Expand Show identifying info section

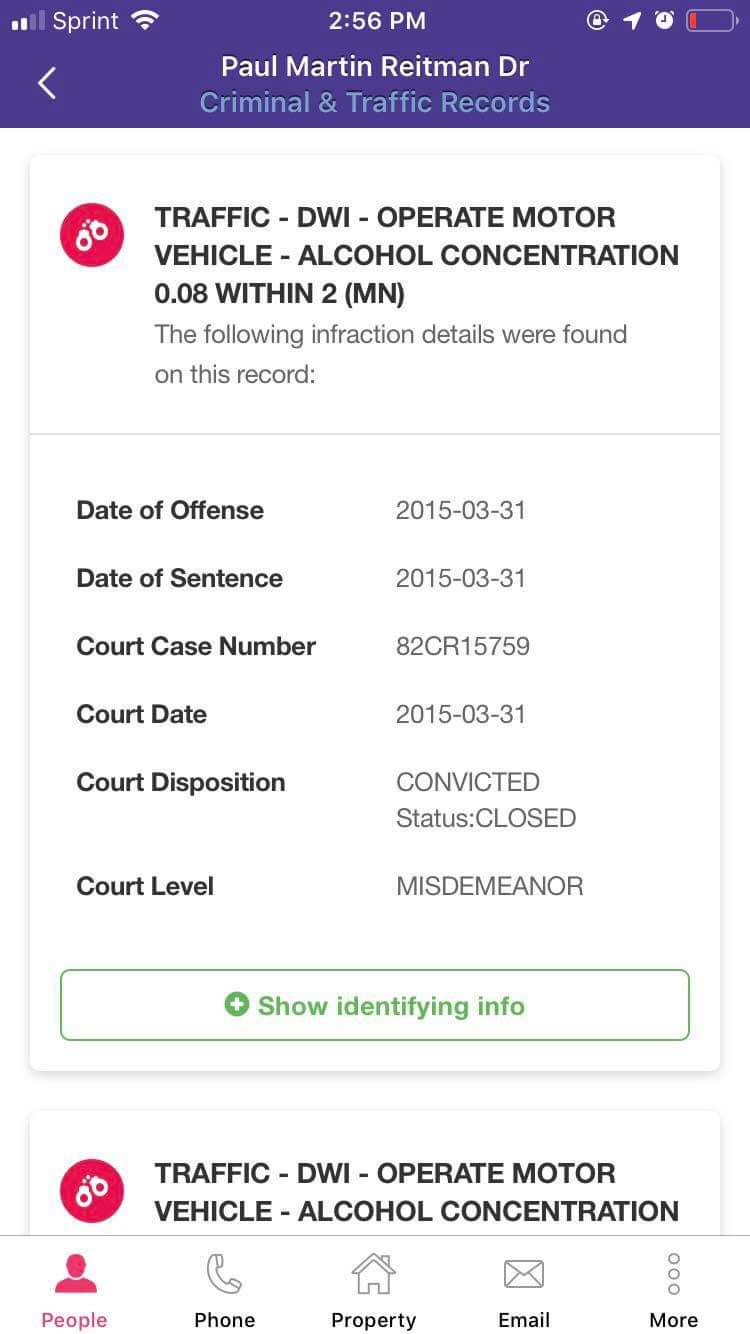point(375,1005)
